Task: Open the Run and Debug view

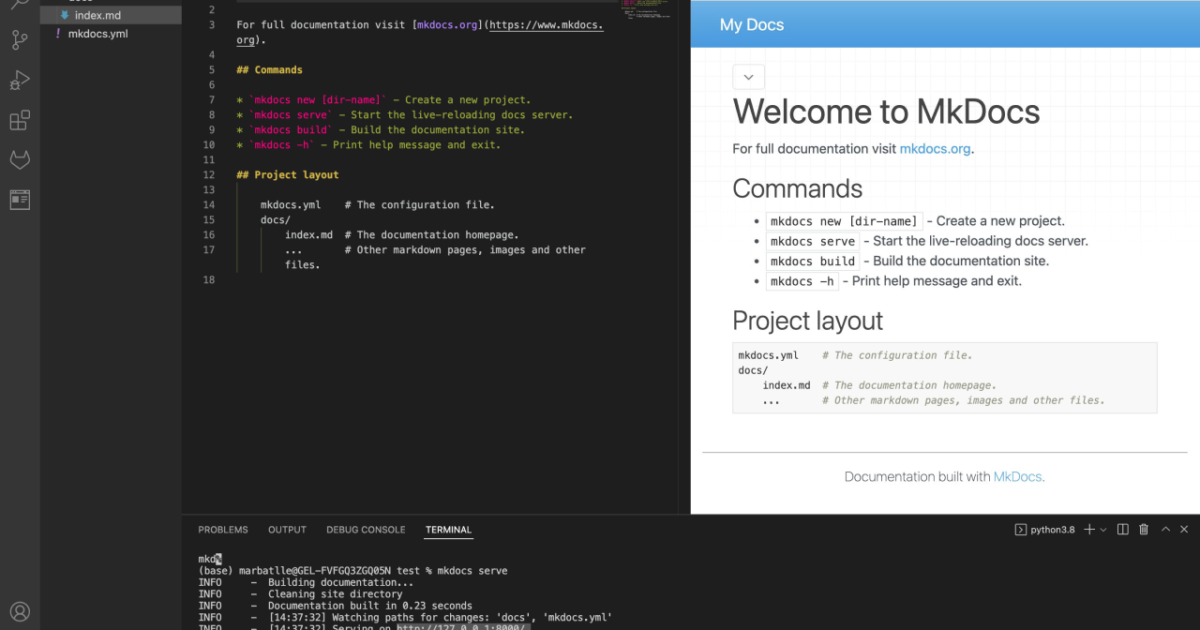Action: (20, 80)
